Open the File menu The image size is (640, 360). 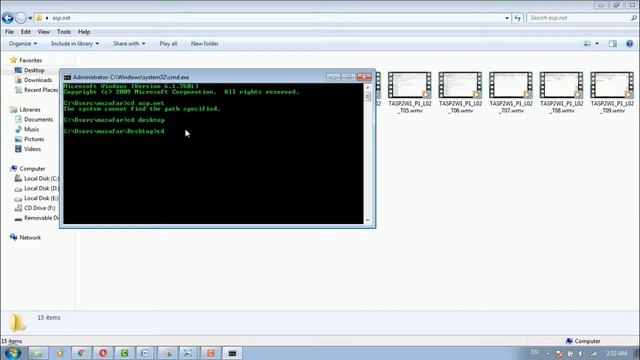tap(9, 32)
